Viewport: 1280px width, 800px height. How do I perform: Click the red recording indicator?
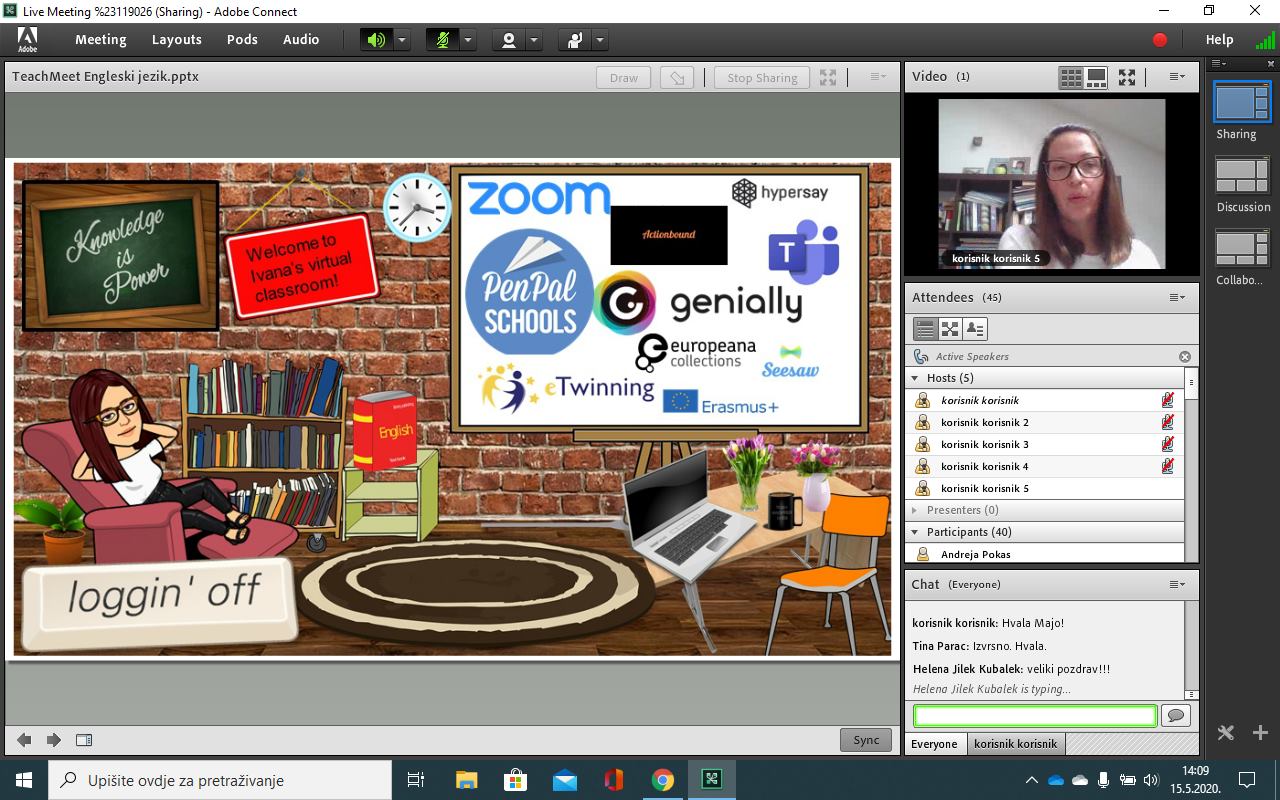click(1160, 40)
